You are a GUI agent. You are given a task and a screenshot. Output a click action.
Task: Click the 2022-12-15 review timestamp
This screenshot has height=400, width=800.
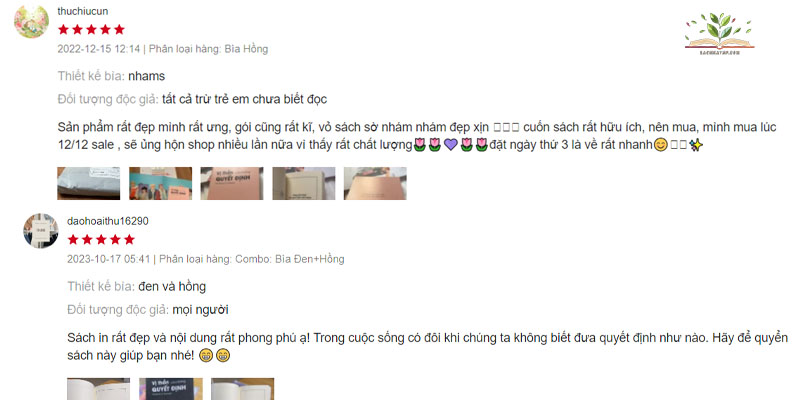[x=98, y=49]
